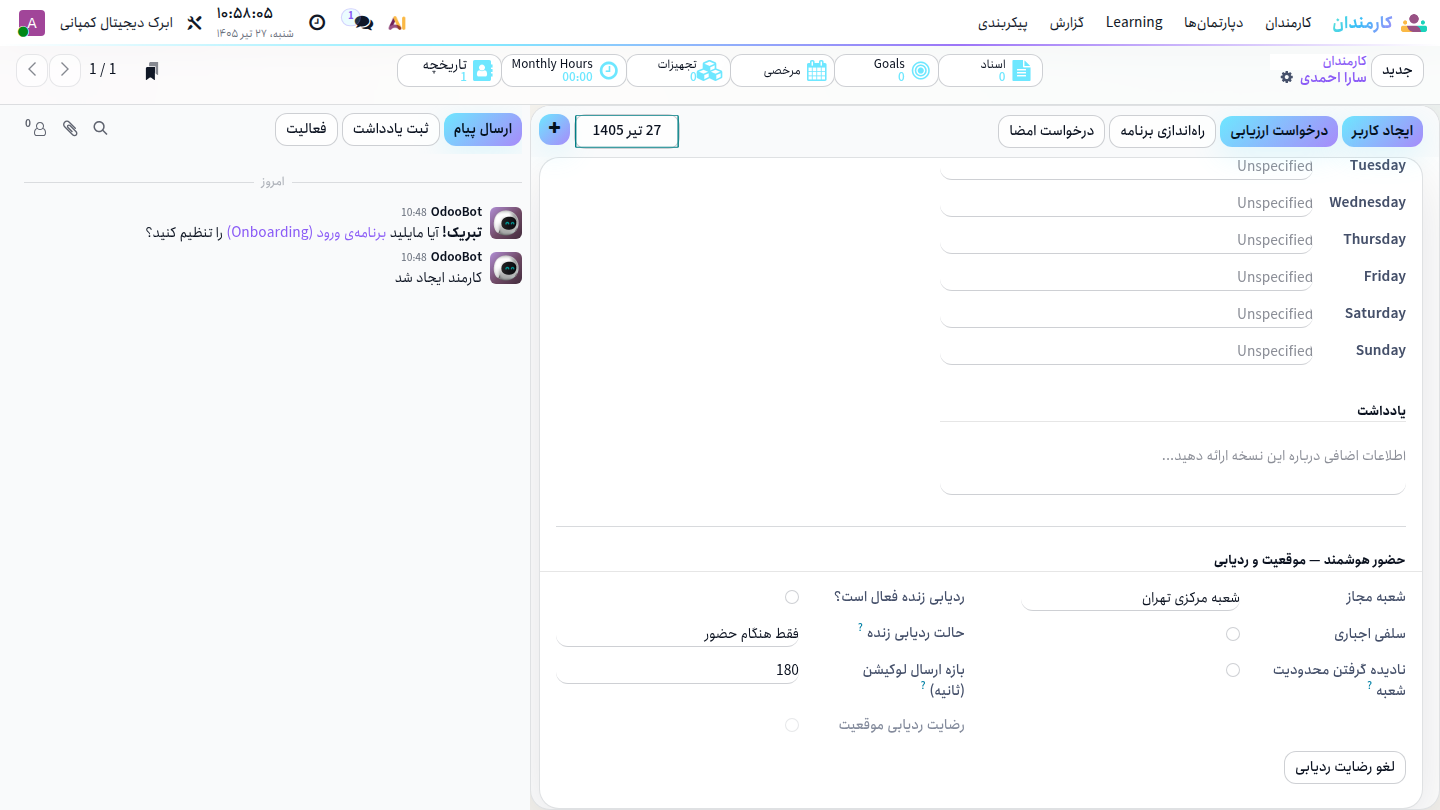Click help mark beside حالت ردیابی زنده

pos(860,627)
